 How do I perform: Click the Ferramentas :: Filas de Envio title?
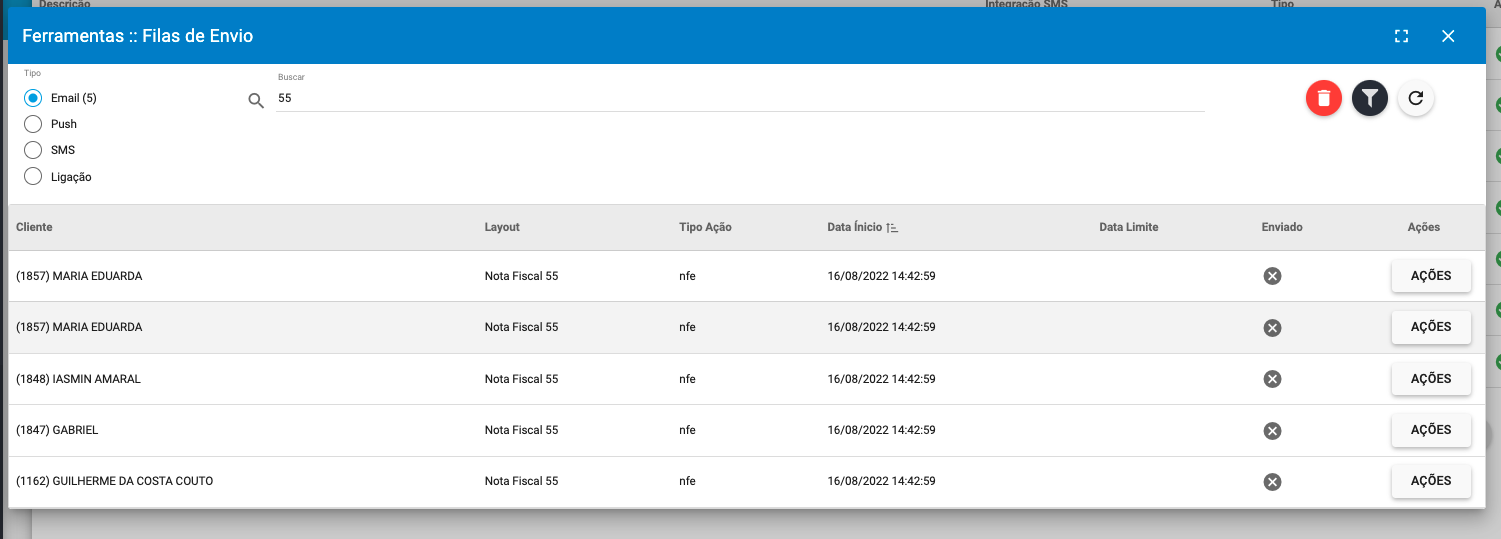click(x=137, y=36)
